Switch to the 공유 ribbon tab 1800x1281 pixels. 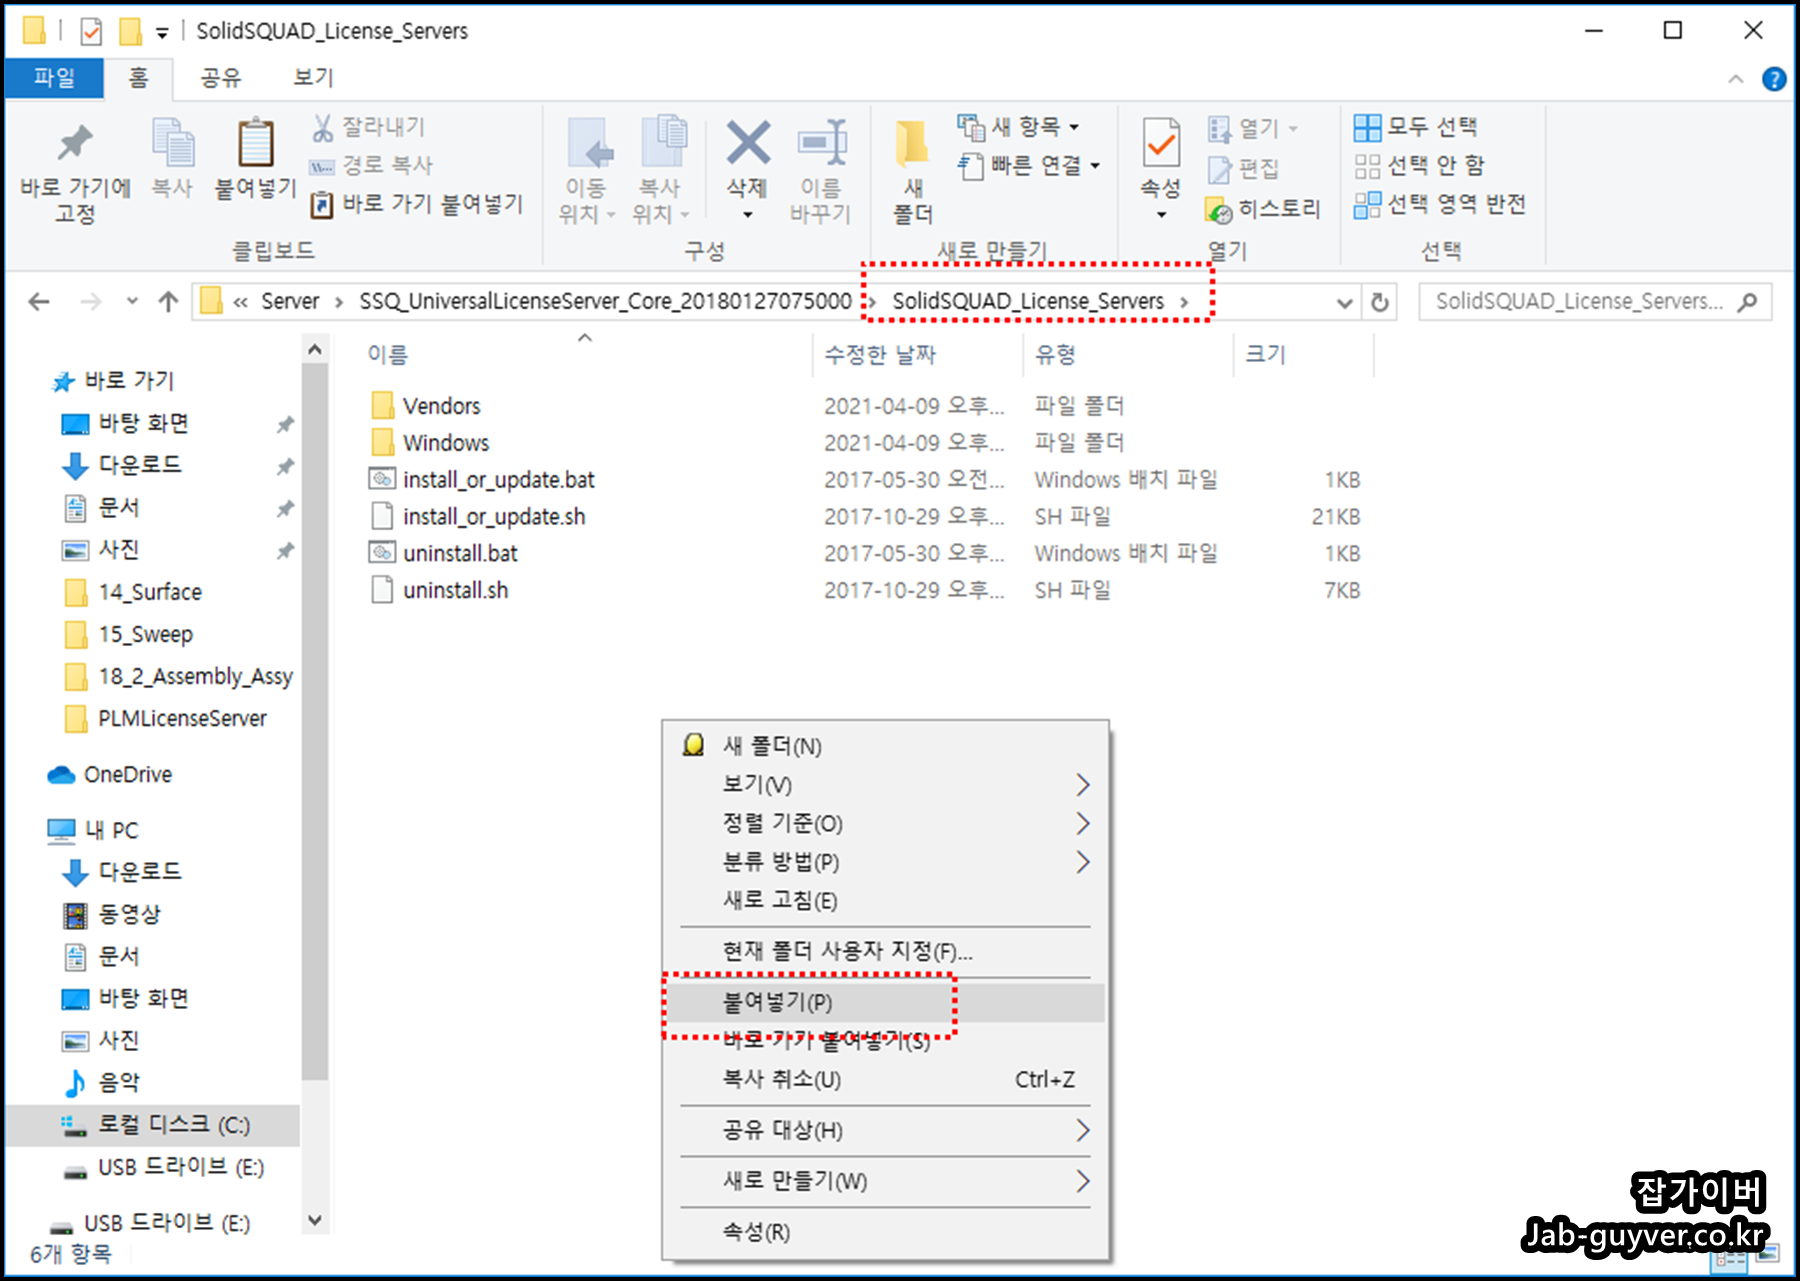221,77
